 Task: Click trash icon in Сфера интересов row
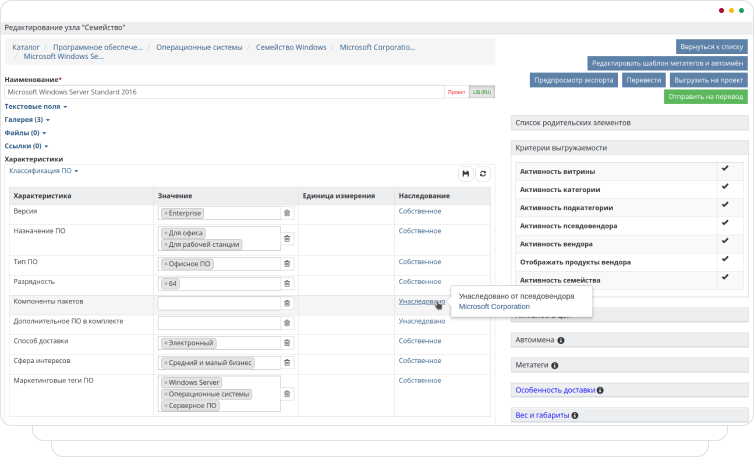pos(287,362)
